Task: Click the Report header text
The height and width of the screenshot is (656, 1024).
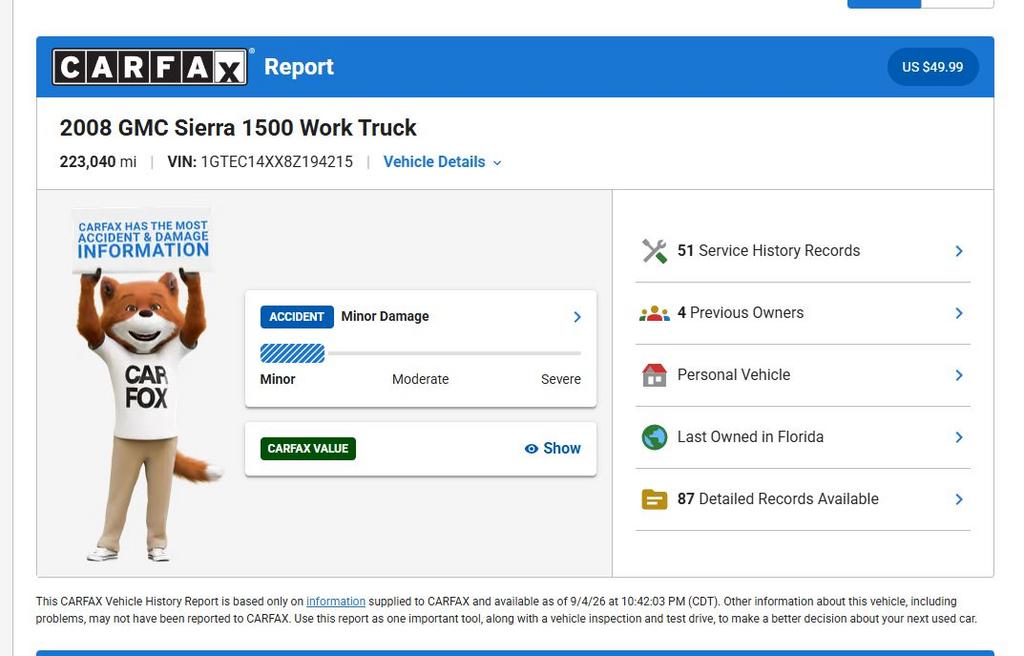Action: coord(298,67)
